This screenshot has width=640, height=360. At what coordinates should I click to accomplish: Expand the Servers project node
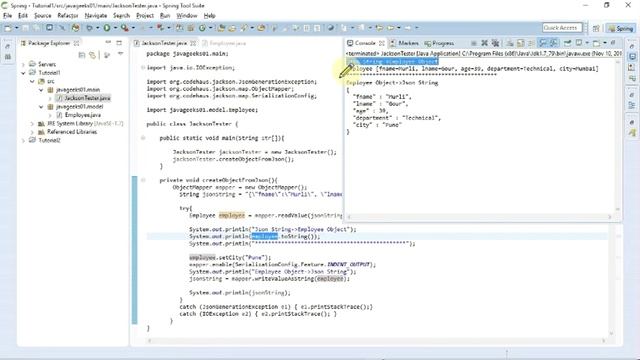[23, 64]
